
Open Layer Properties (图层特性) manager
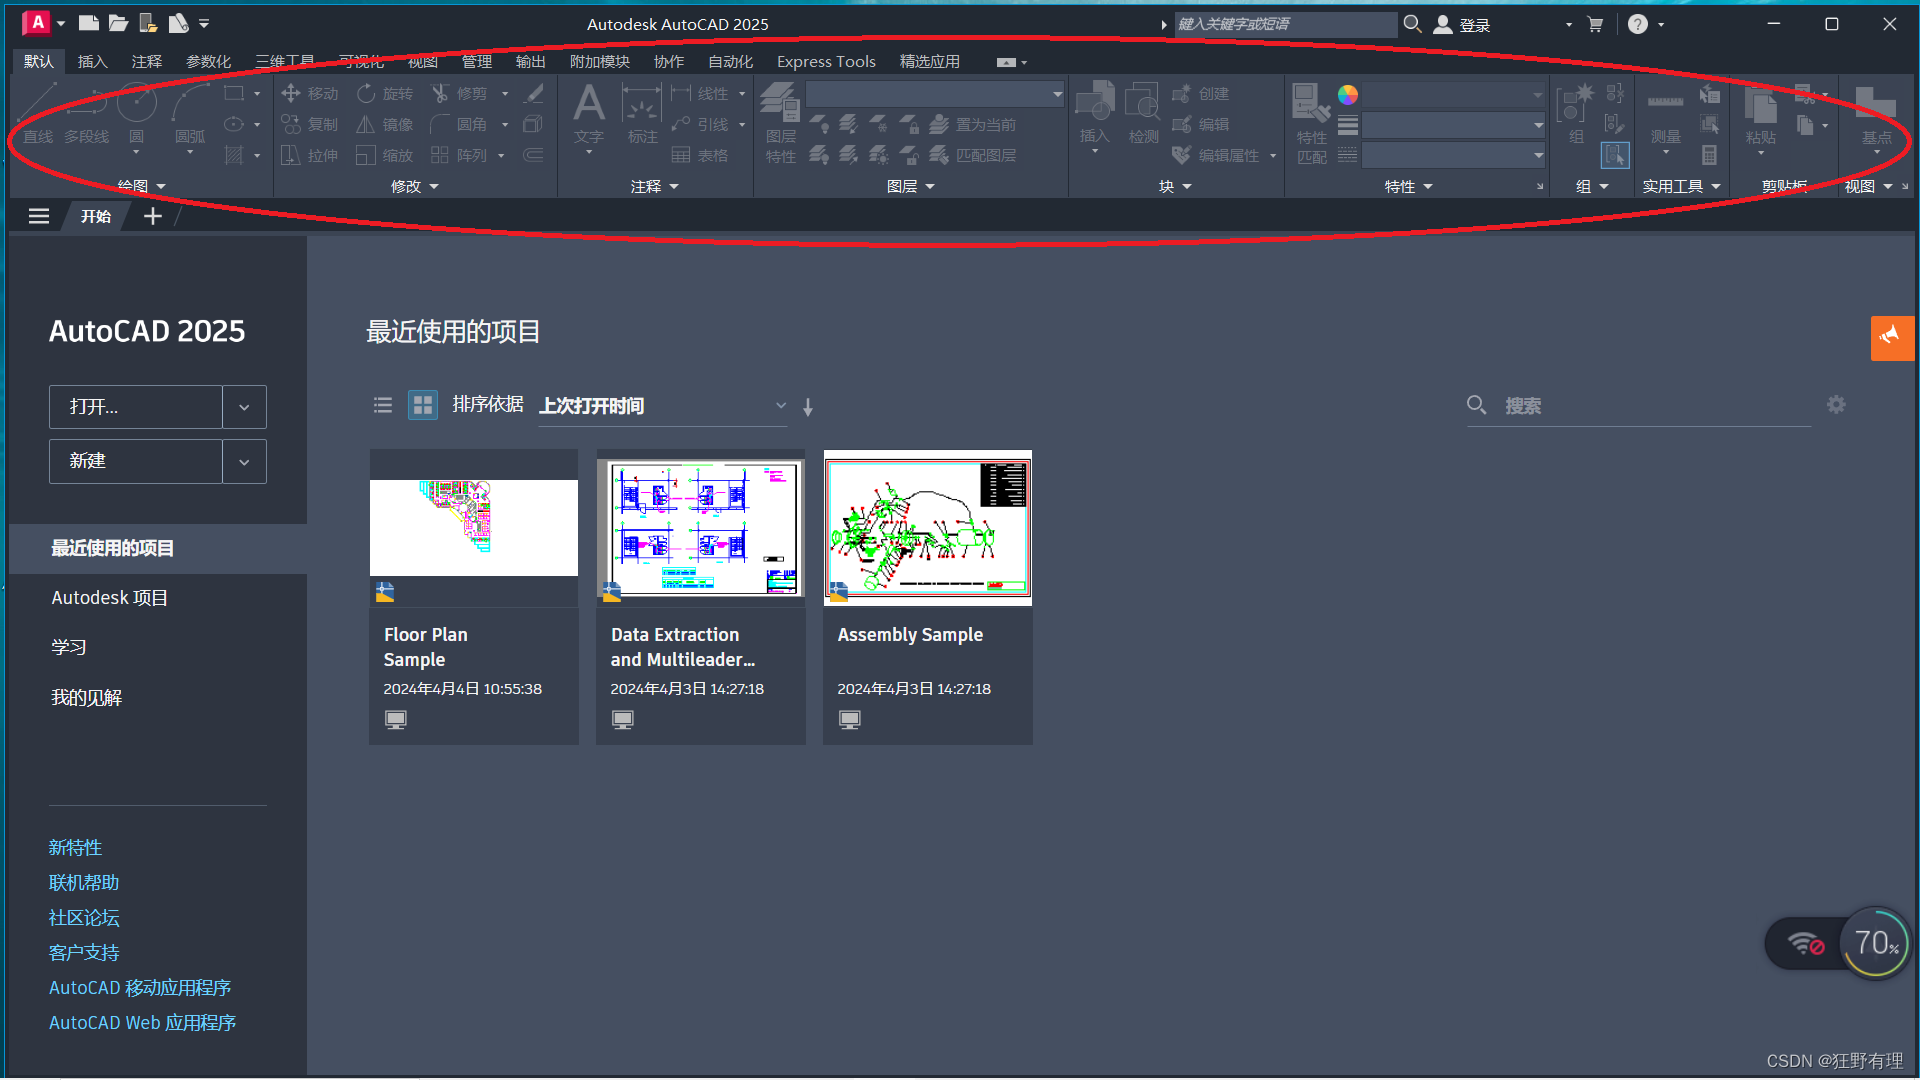tap(781, 122)
